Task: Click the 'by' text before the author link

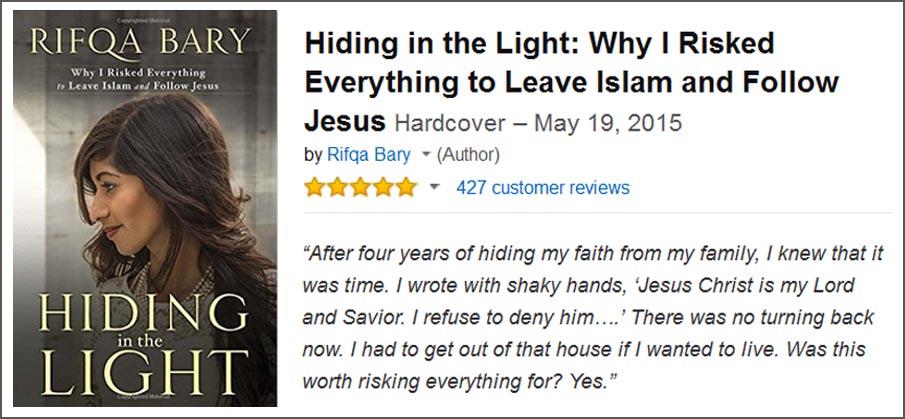Action: (x=313, y=155)
